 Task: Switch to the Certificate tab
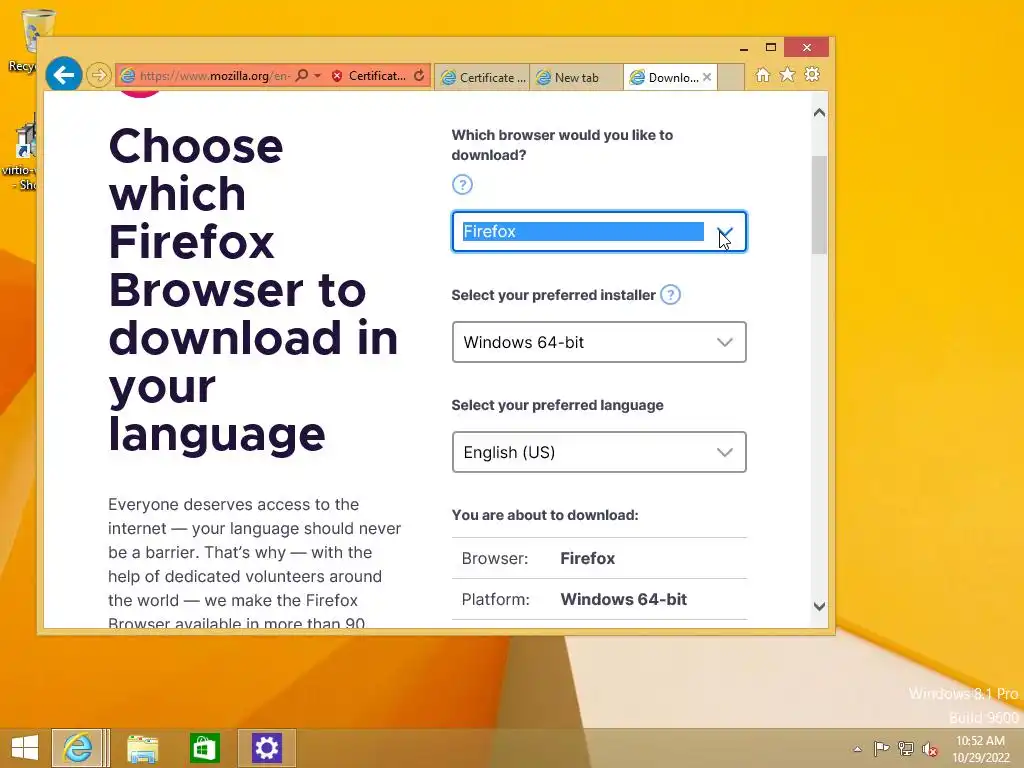(x=483, y=77)
